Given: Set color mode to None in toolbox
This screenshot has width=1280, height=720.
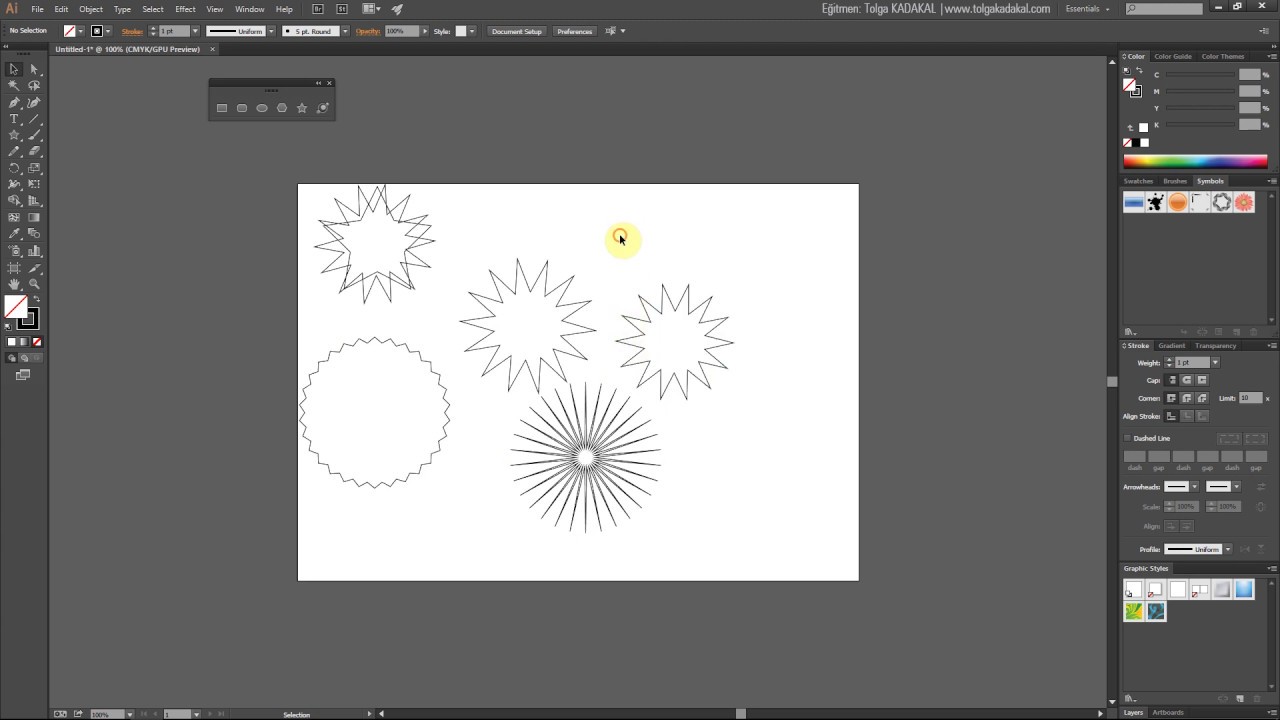Looking at the screenshot, I should tap(36, 342).
